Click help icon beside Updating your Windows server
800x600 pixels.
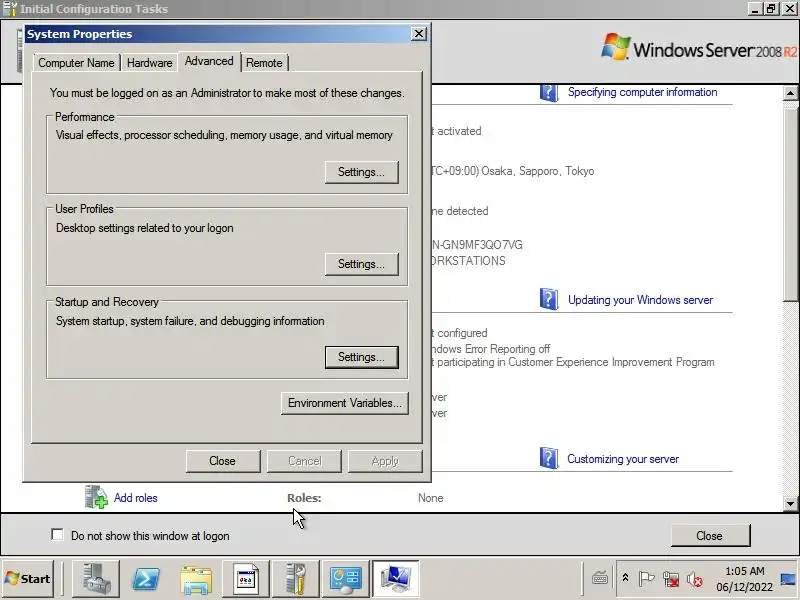[548, 299]
